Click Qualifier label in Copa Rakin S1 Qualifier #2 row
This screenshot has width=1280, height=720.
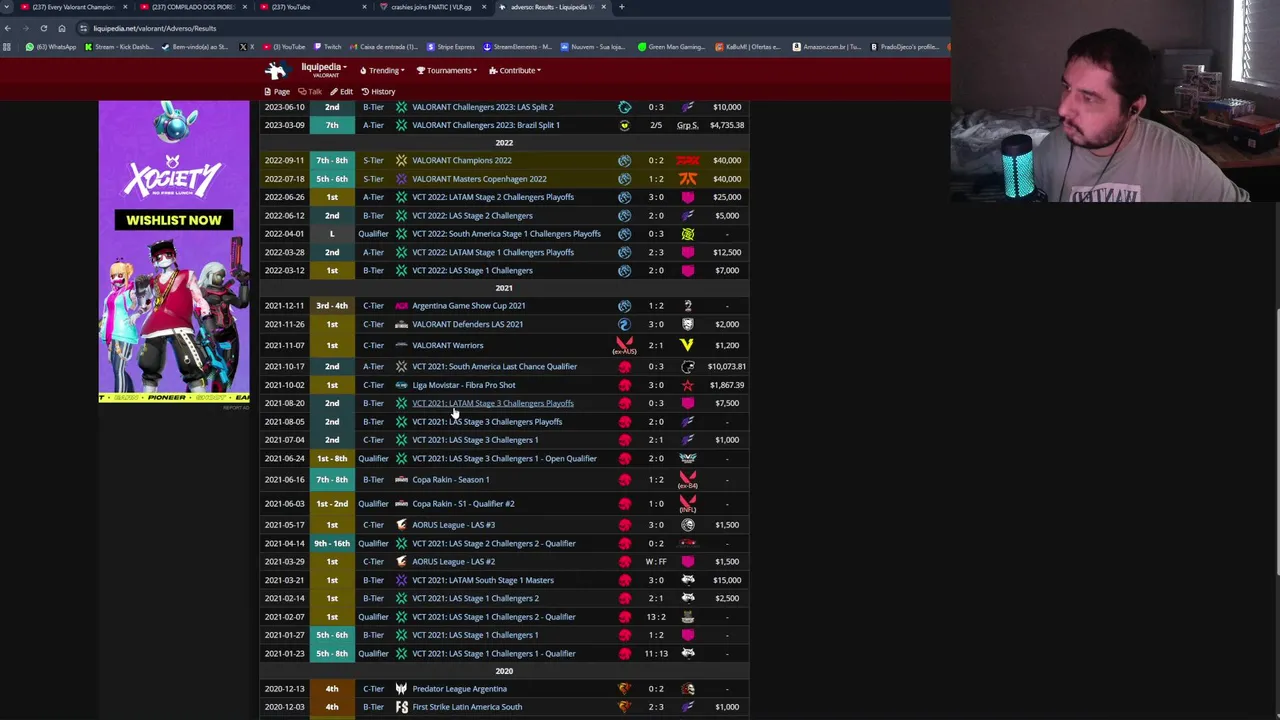pos(373,504)
